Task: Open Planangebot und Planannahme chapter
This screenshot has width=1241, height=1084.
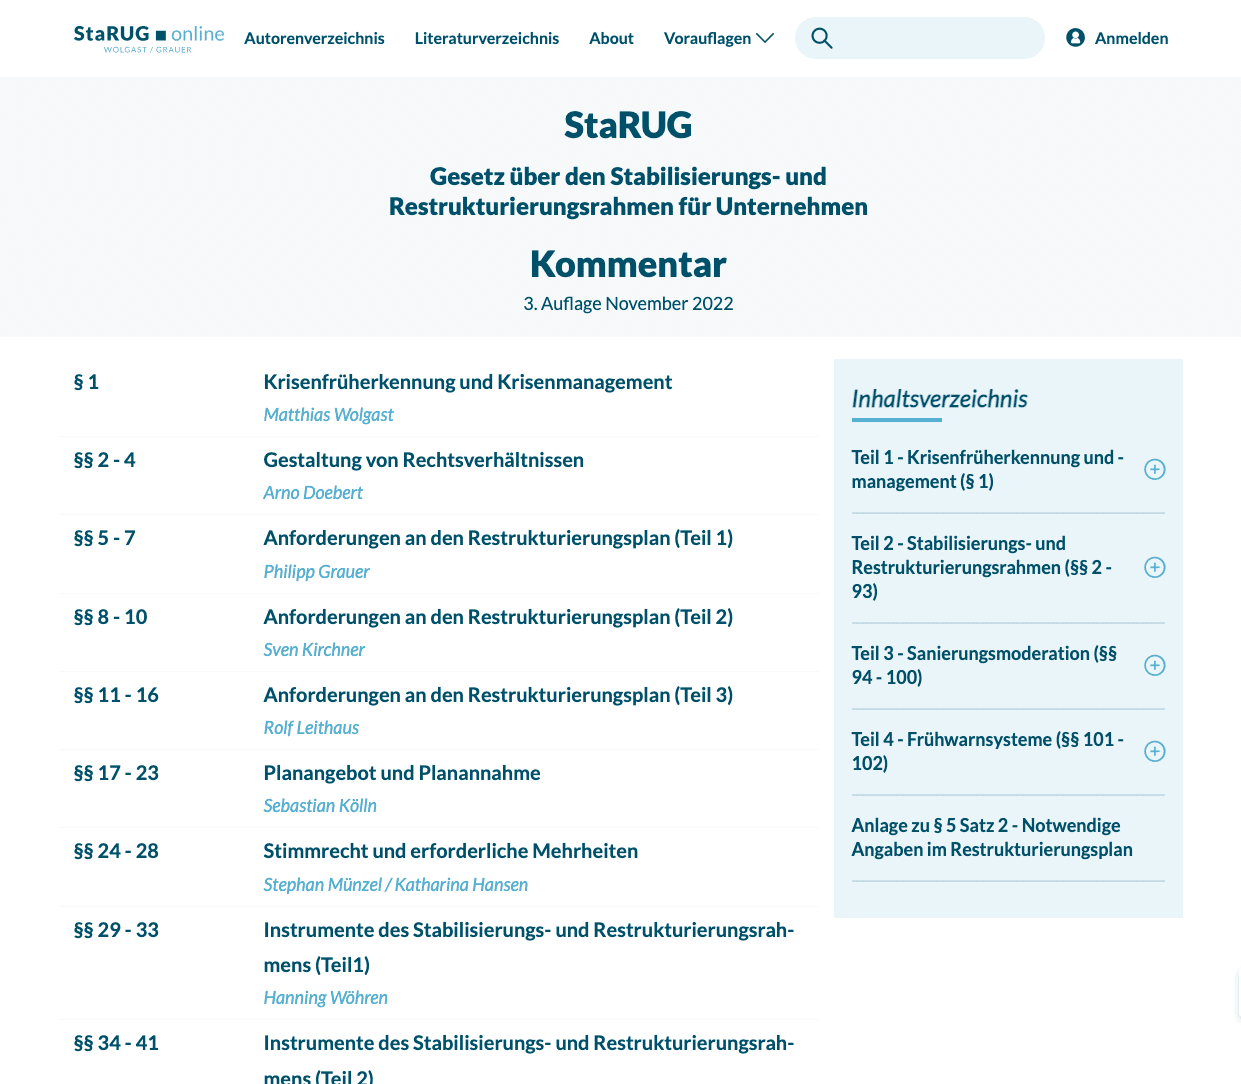Action: pyautogui.click(x=401, y=773)
